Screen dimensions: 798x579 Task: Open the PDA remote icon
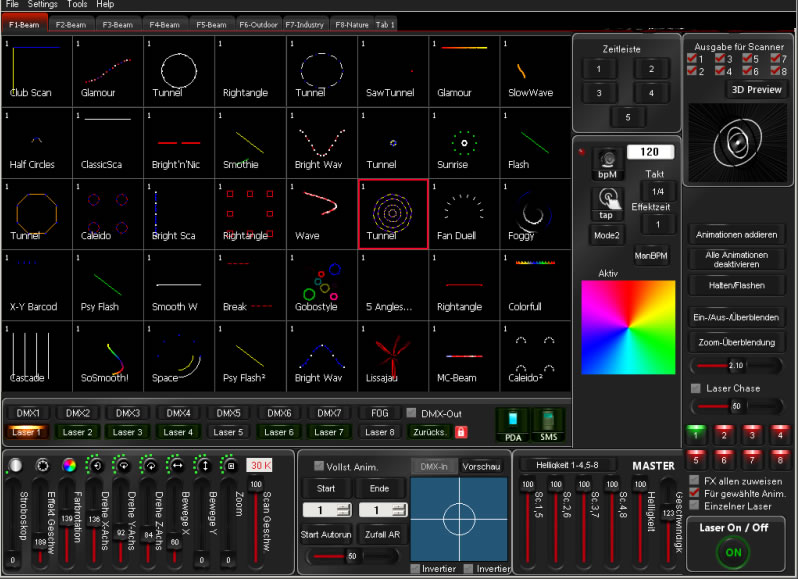click(513, 424)
